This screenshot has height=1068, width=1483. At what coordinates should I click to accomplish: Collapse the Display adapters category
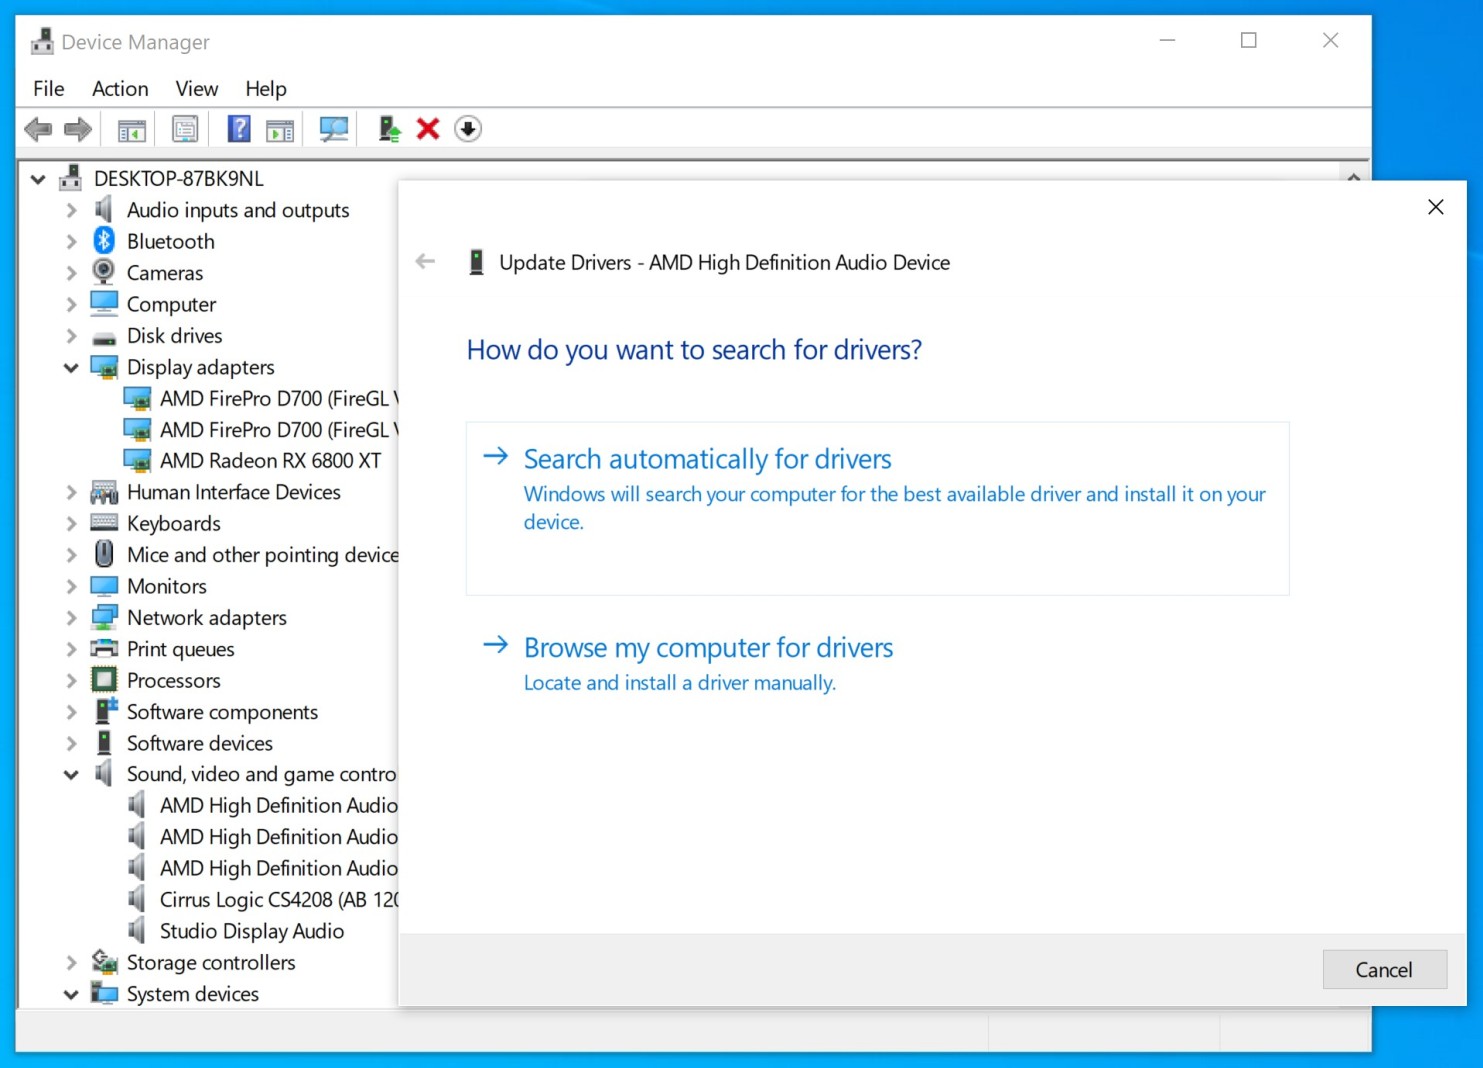pyautogui.click(x=71, y=368)
